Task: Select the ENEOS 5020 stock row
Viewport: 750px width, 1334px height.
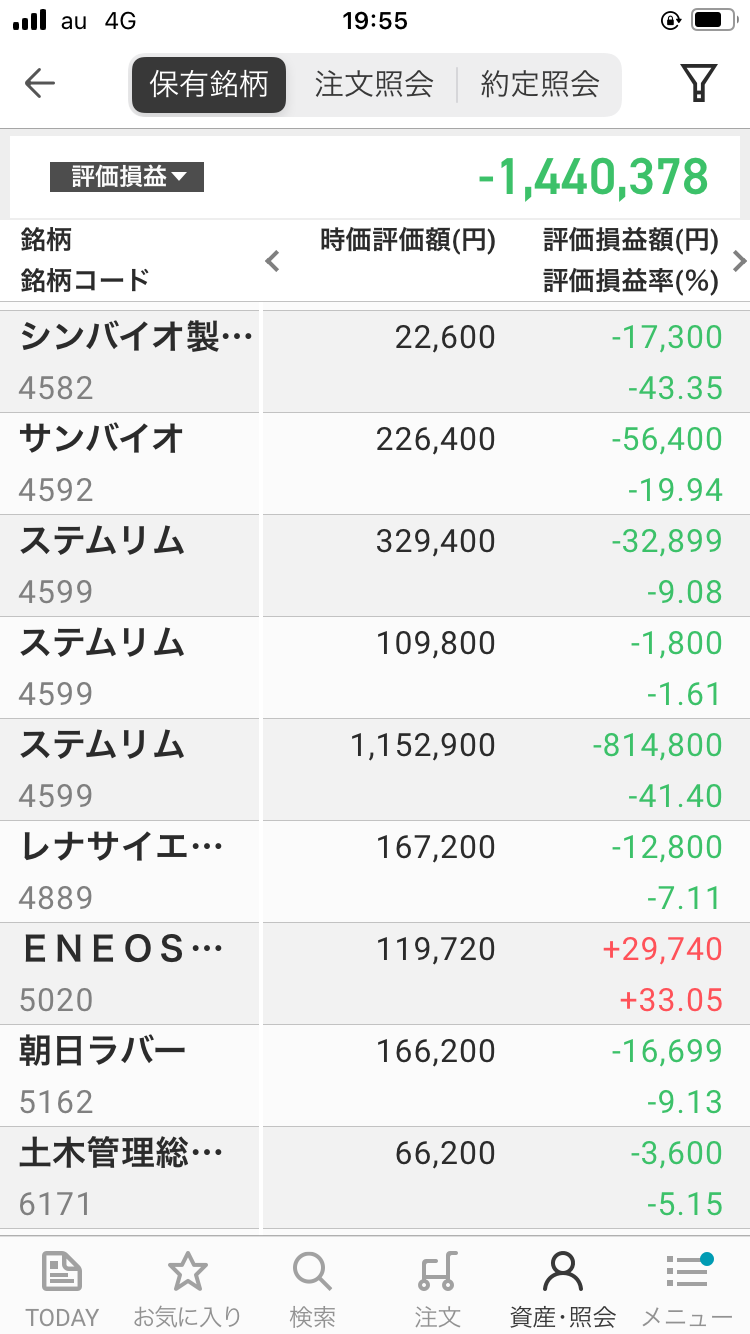Action: coord(375,974)
